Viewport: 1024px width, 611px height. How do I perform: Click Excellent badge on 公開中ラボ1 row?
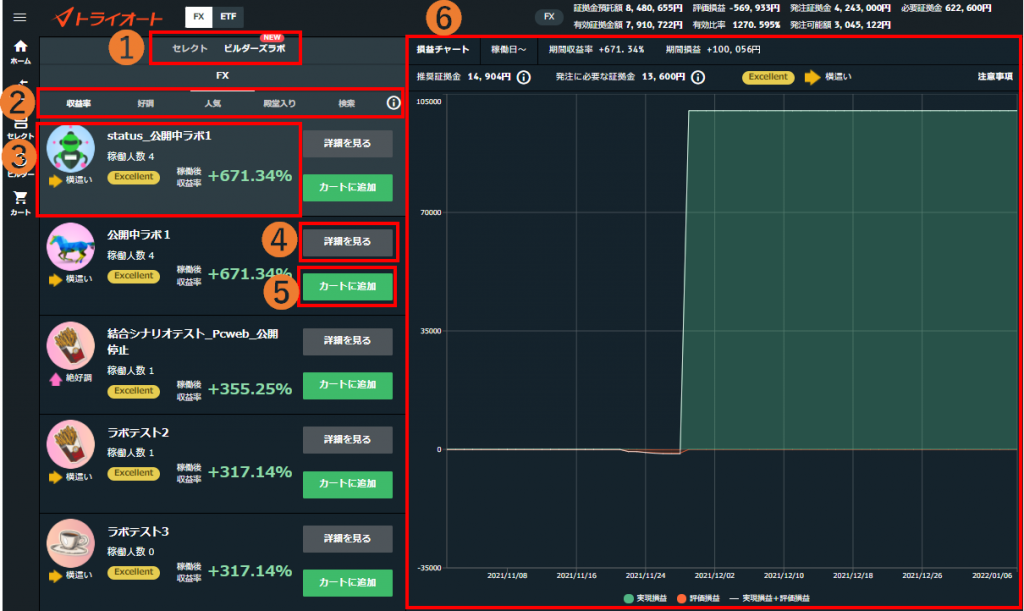click(134, 276)
